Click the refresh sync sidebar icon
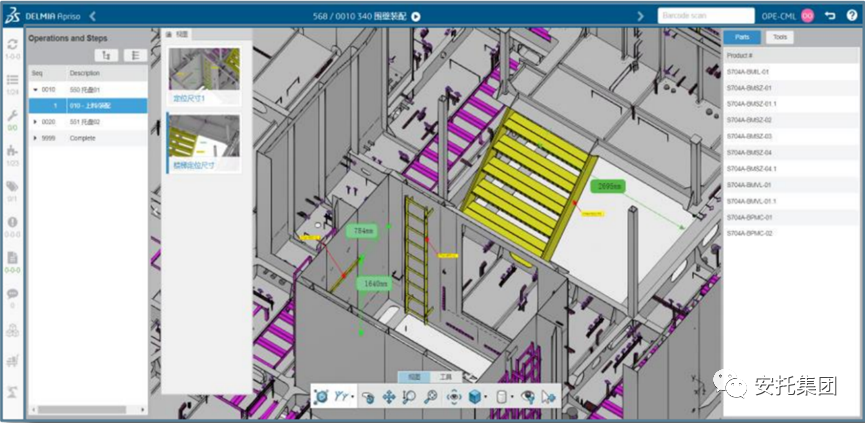 pyautogui.click(x=13, y=45)
